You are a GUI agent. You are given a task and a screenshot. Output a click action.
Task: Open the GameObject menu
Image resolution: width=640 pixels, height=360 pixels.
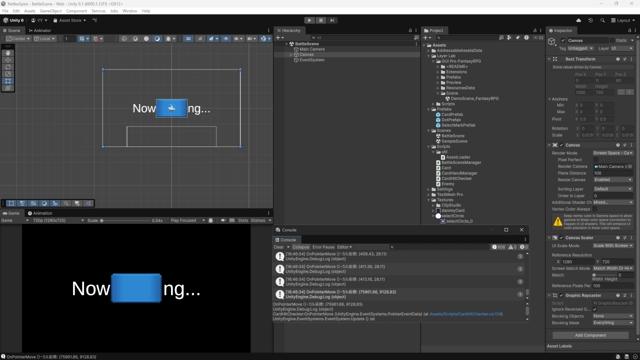51,11
